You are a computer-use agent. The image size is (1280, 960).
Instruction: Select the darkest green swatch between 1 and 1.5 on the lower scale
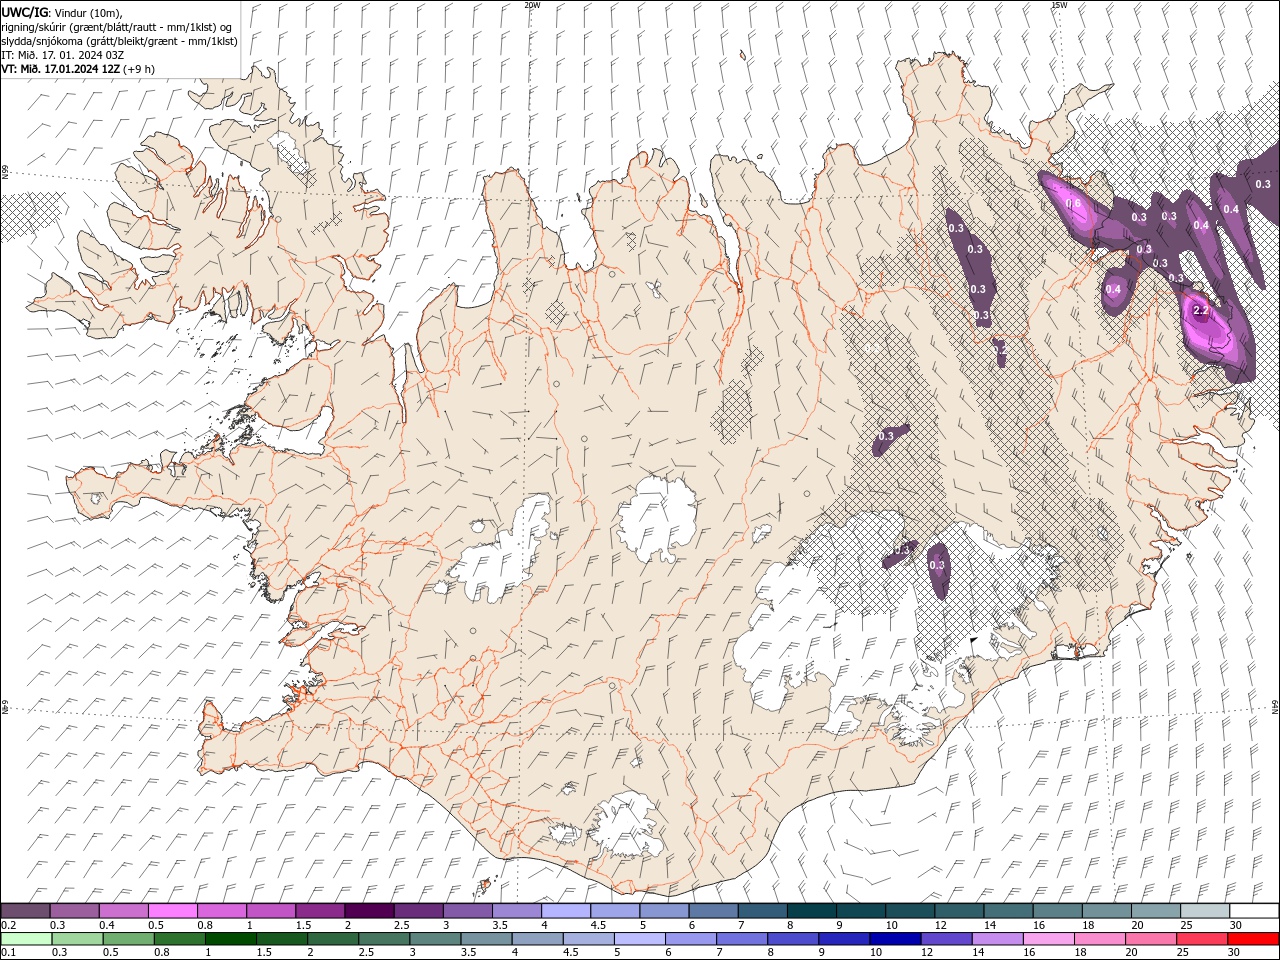click(x=232, y=939)
